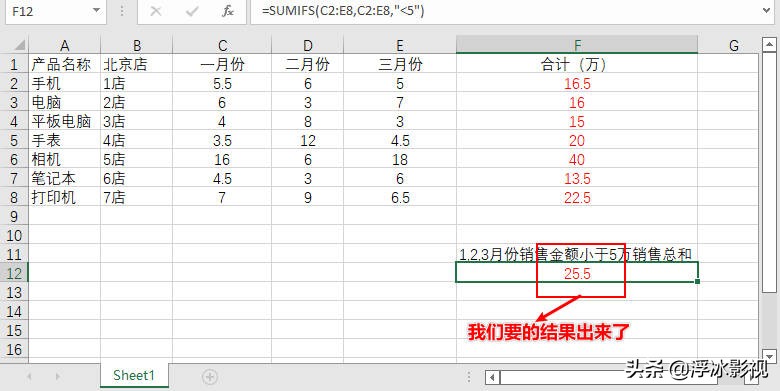The height and width of the screenshot is (391, 780).
Task: Click the 笔记本 cell
Action: point(65,178)
